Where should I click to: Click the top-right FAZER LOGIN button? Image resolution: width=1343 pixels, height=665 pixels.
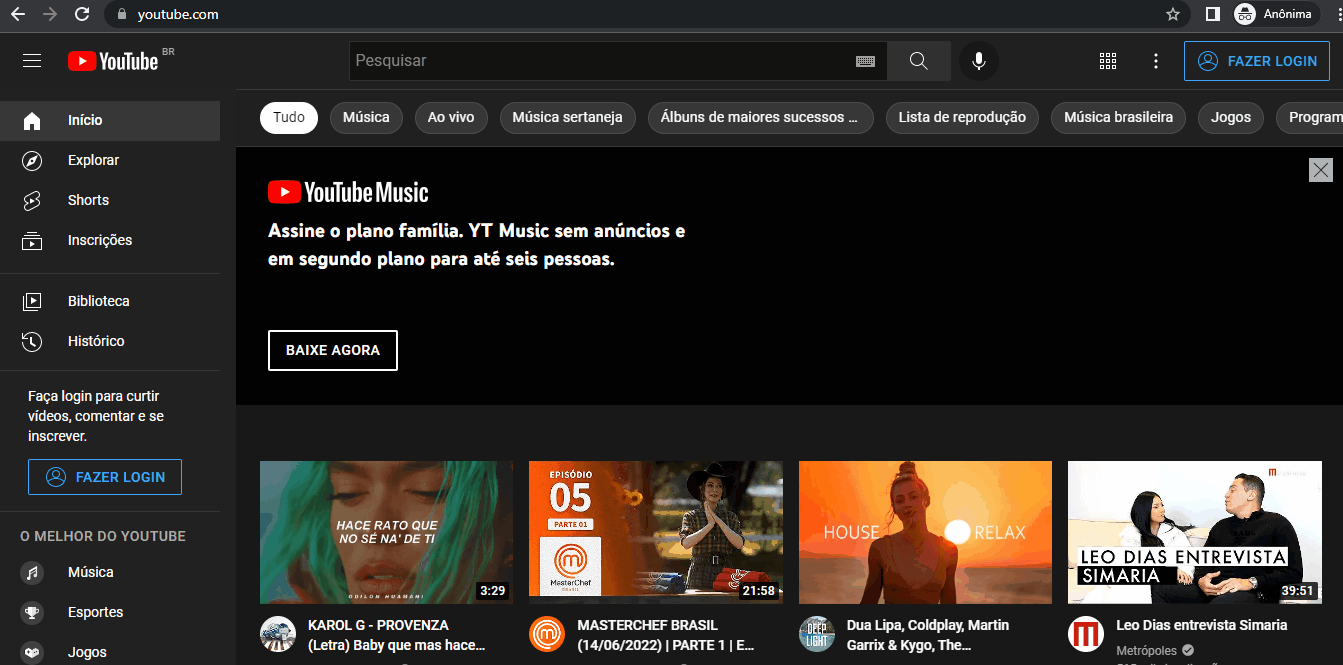[x=1257, y=61]
